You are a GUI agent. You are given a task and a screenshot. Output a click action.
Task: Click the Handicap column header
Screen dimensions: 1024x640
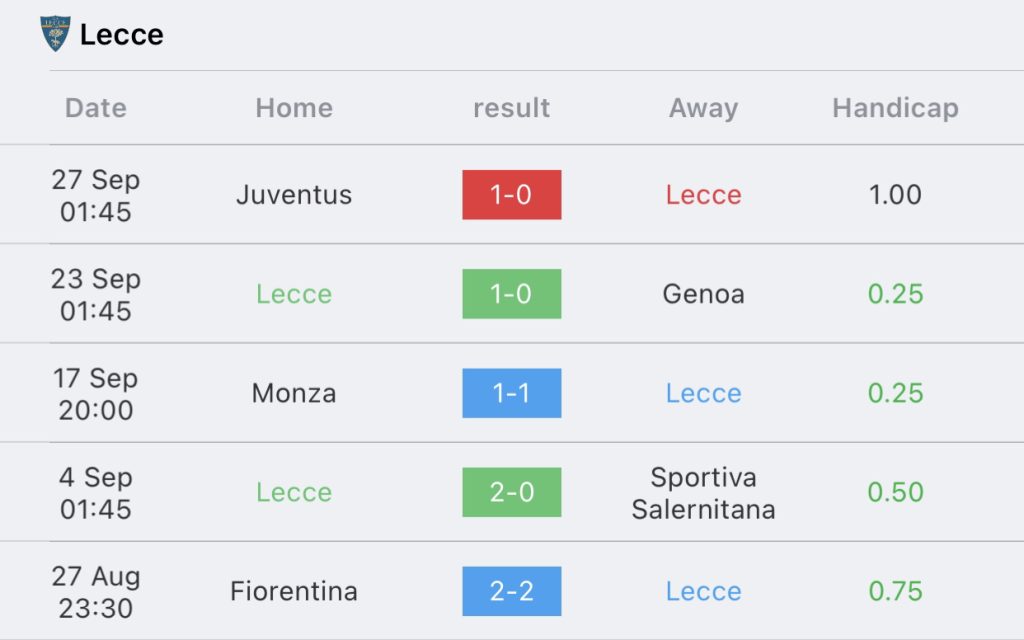tap(895, 108)
